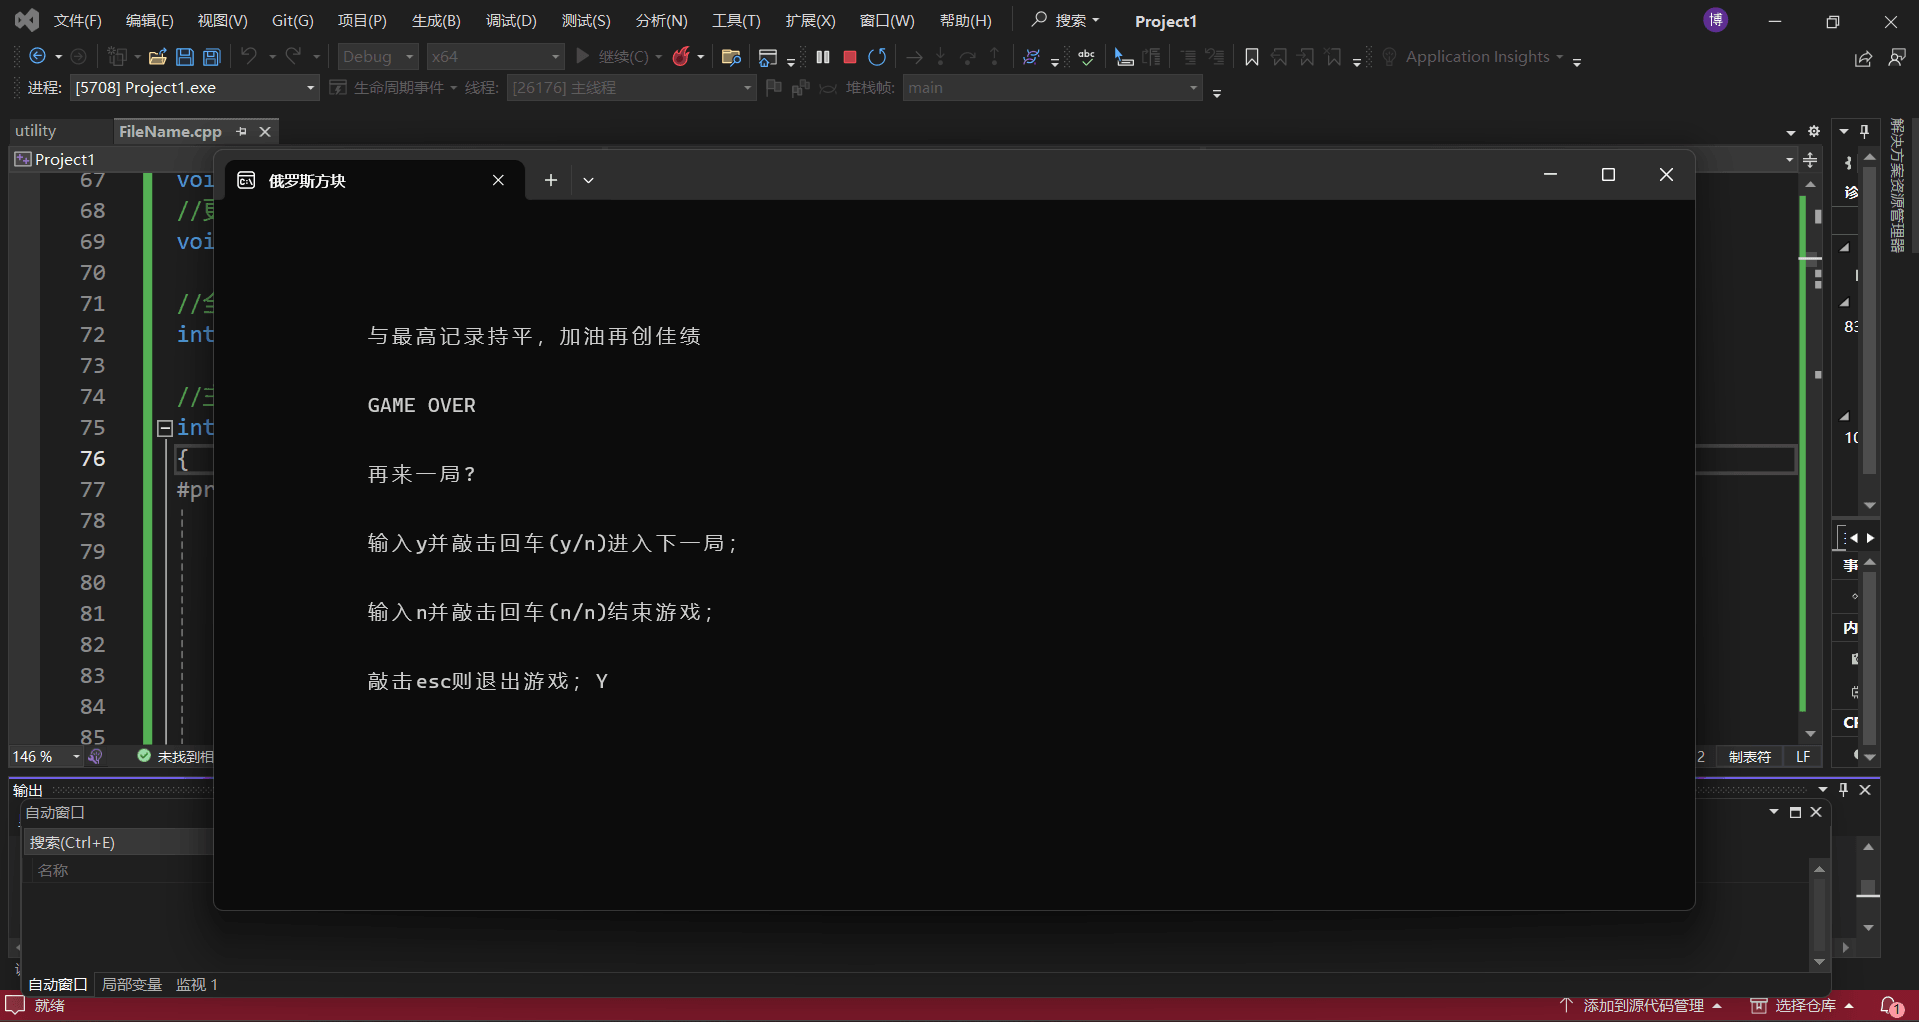Viewport: 1919px width, 1022px height.
Task: Switch to the 局部变量 tab
Action: (x=132, y=985)
